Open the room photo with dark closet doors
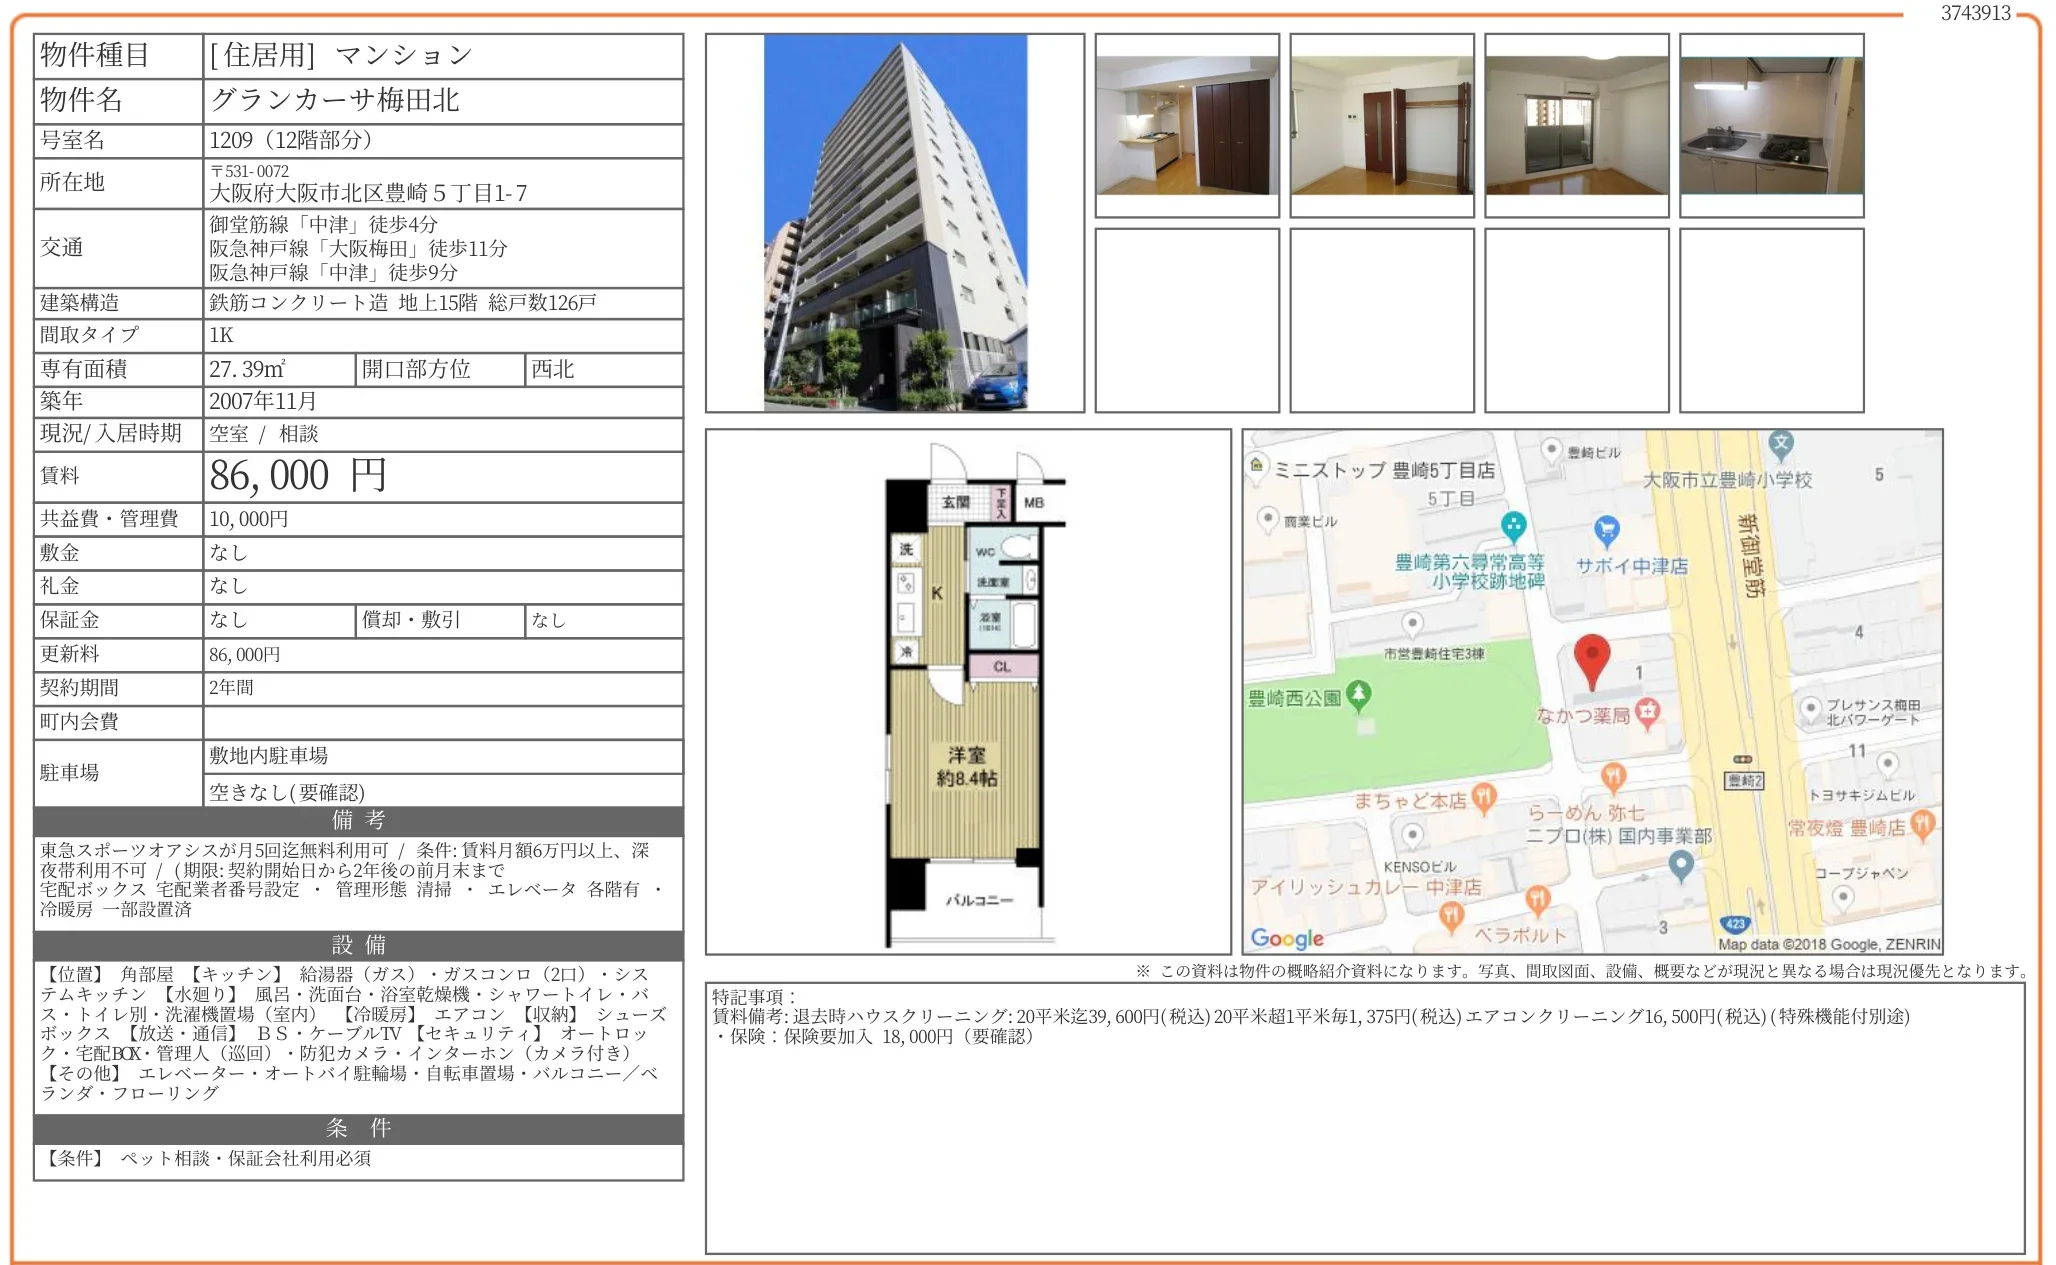The height and width of the screenshot is (1265, 2056). (1187, 126)
